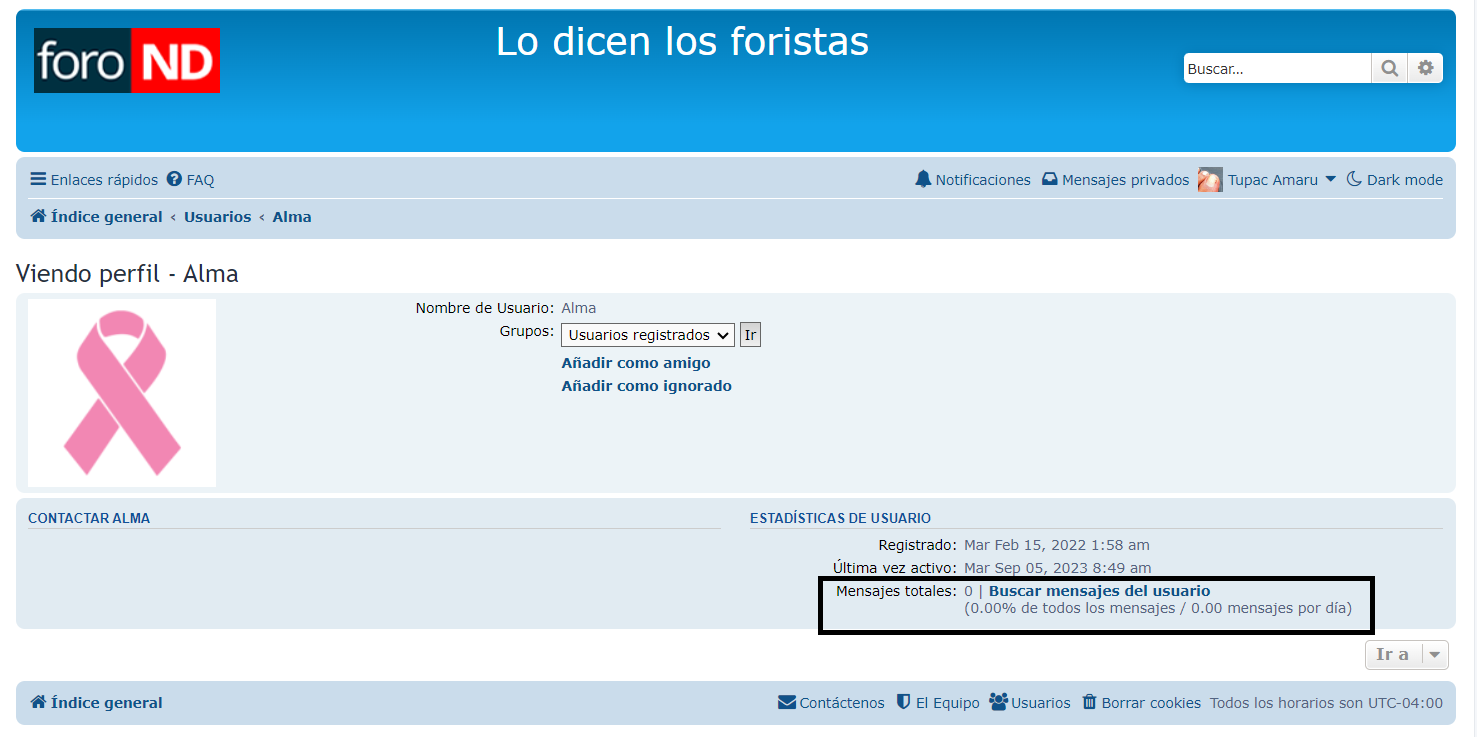This screenshot has width=1477, height=737.
Task: Click Buscar mensajes del usuario
Action: 1099,591
